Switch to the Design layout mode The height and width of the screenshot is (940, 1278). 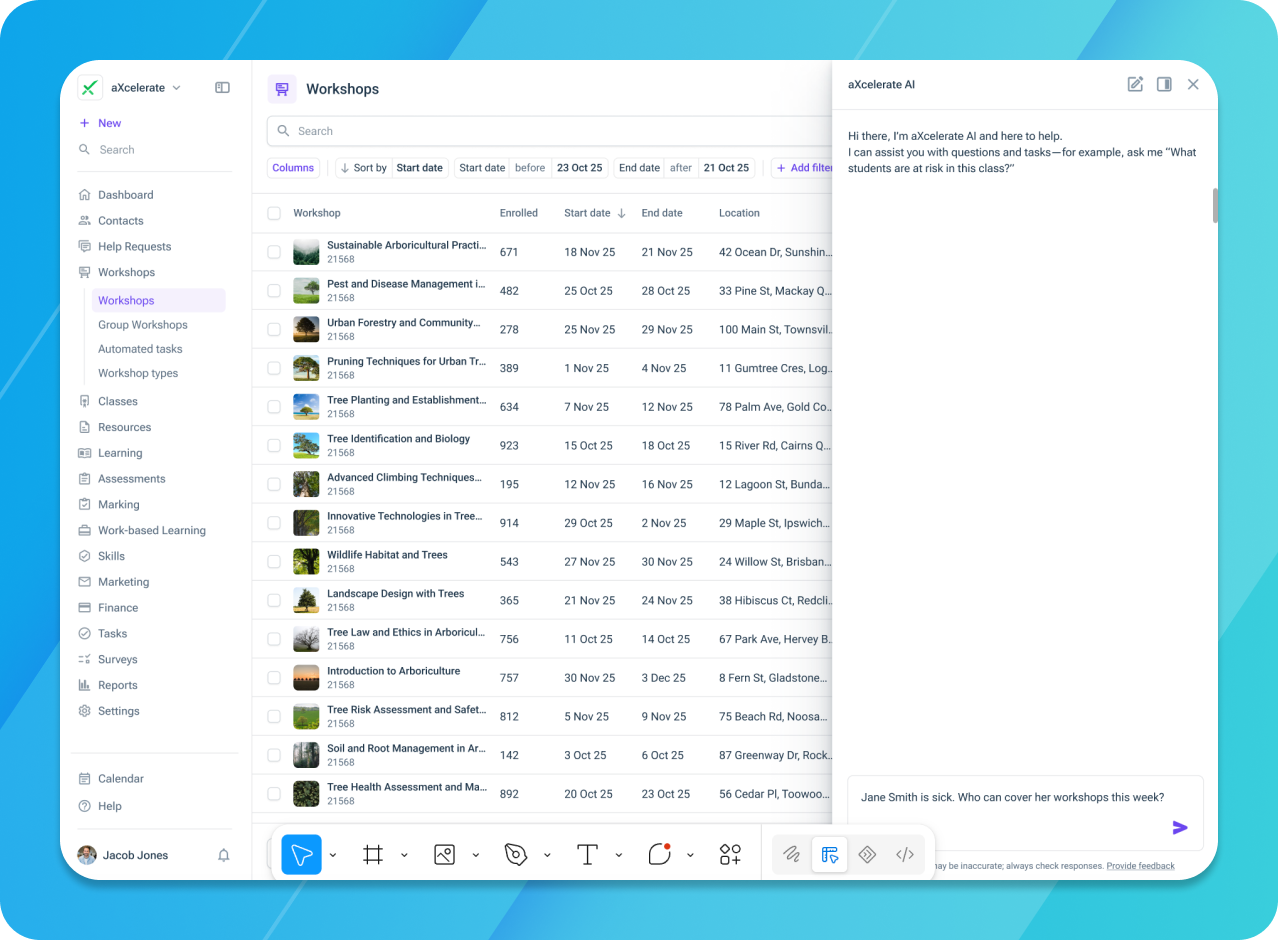(x=829, y=854)
